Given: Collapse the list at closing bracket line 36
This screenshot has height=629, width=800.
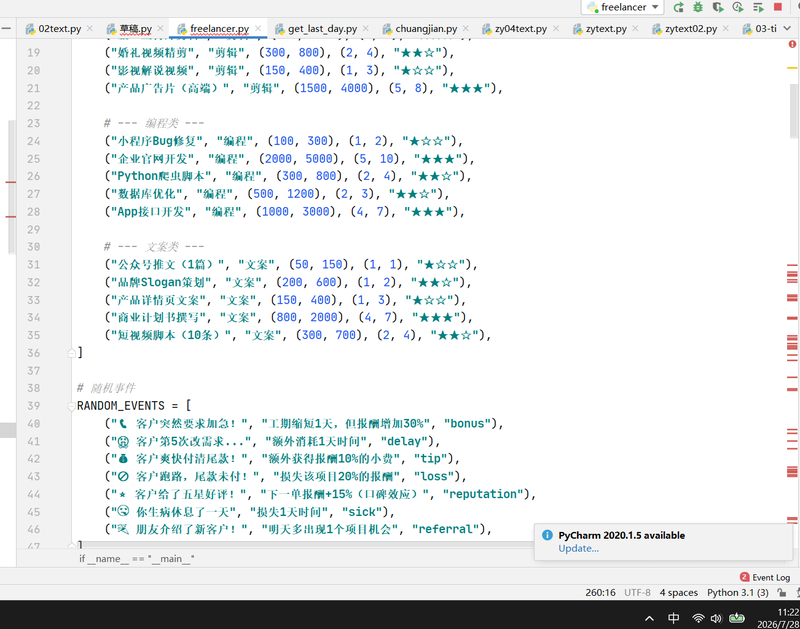Looking at the screenshot, I should click(x=71, y=353).
